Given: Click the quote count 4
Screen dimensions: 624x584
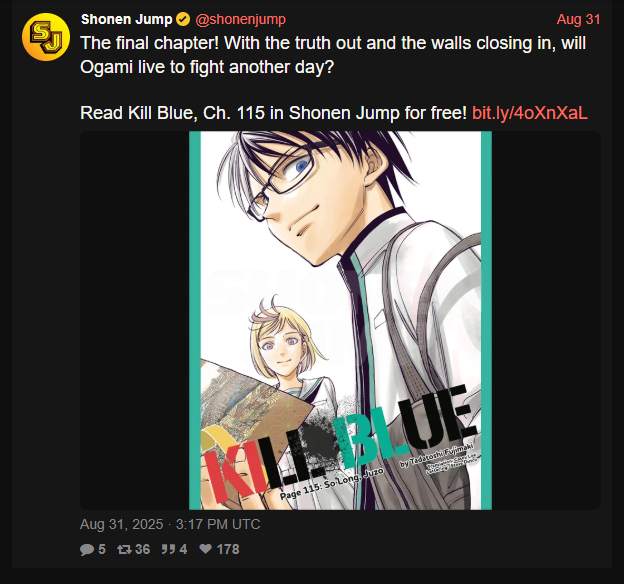Looking at the screenshot, I should pyautogui.click(x=183, y=549).
